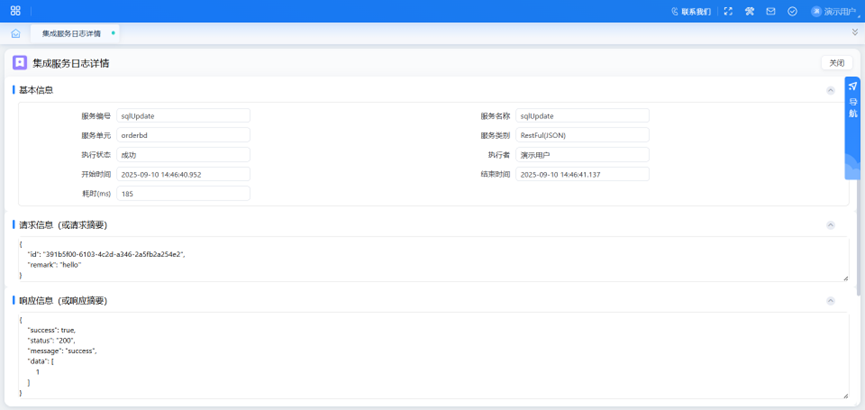Image resolution: width=865 pixels, height=410 pixels.
Task: Open the demo user account menu
Action: pyautogui.click(x=835, y=11)
